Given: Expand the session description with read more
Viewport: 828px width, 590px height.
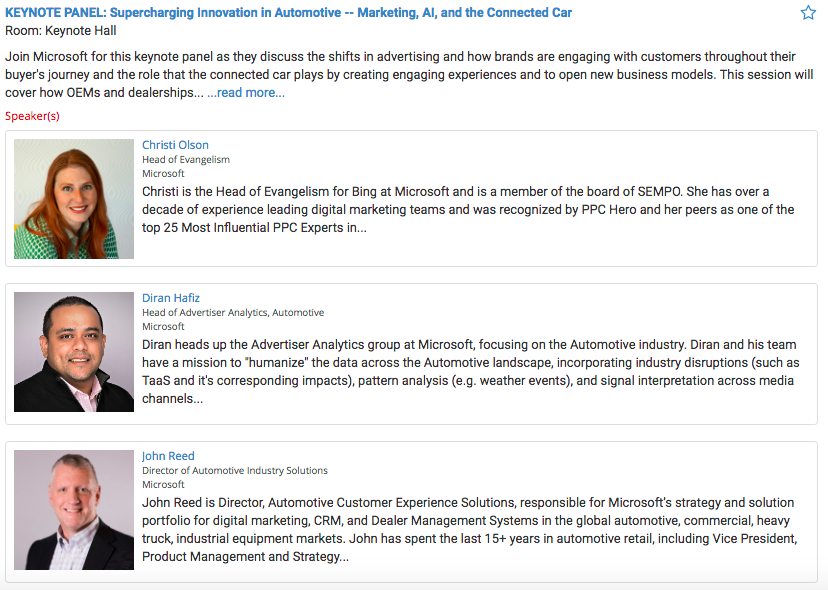Looking at the screenshot, I should (x=246, y=93).
